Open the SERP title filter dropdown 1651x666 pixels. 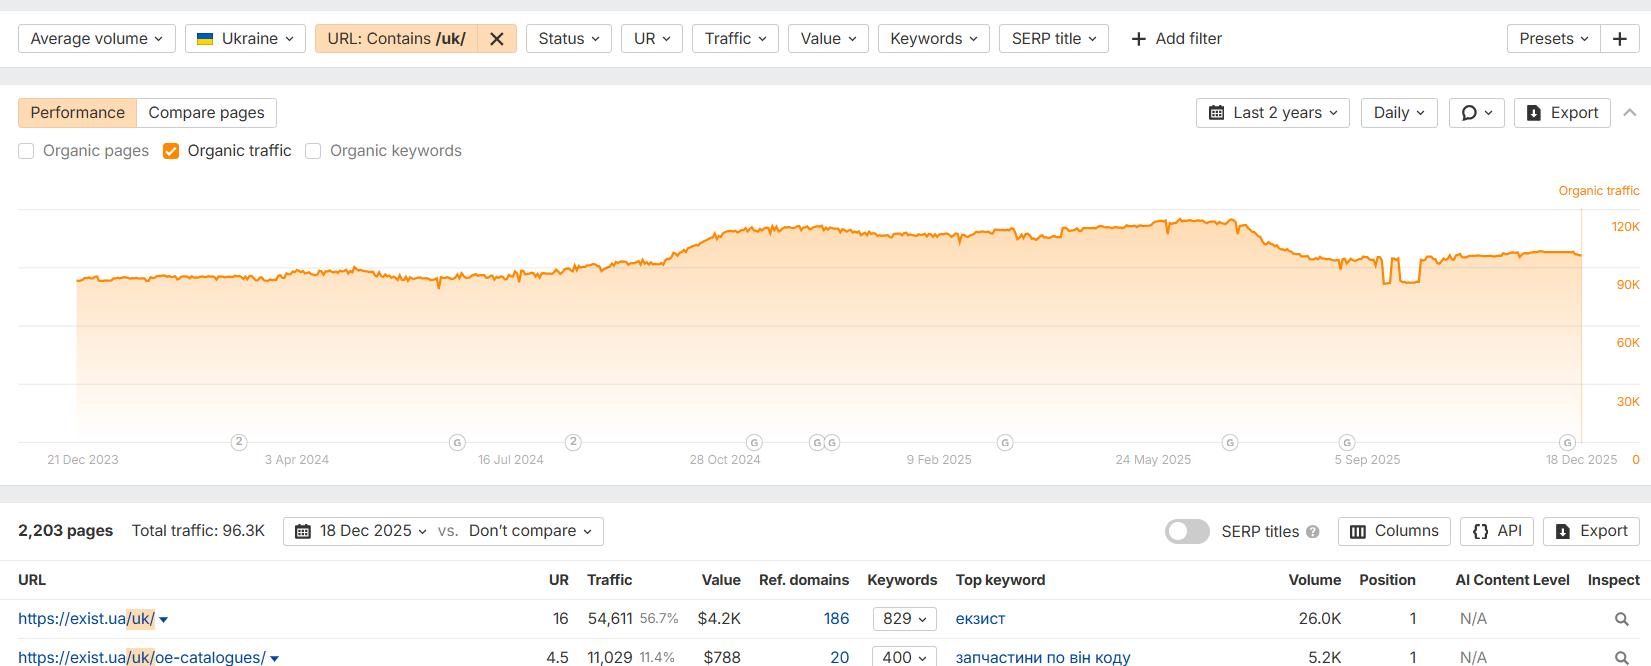[1054, 39]
